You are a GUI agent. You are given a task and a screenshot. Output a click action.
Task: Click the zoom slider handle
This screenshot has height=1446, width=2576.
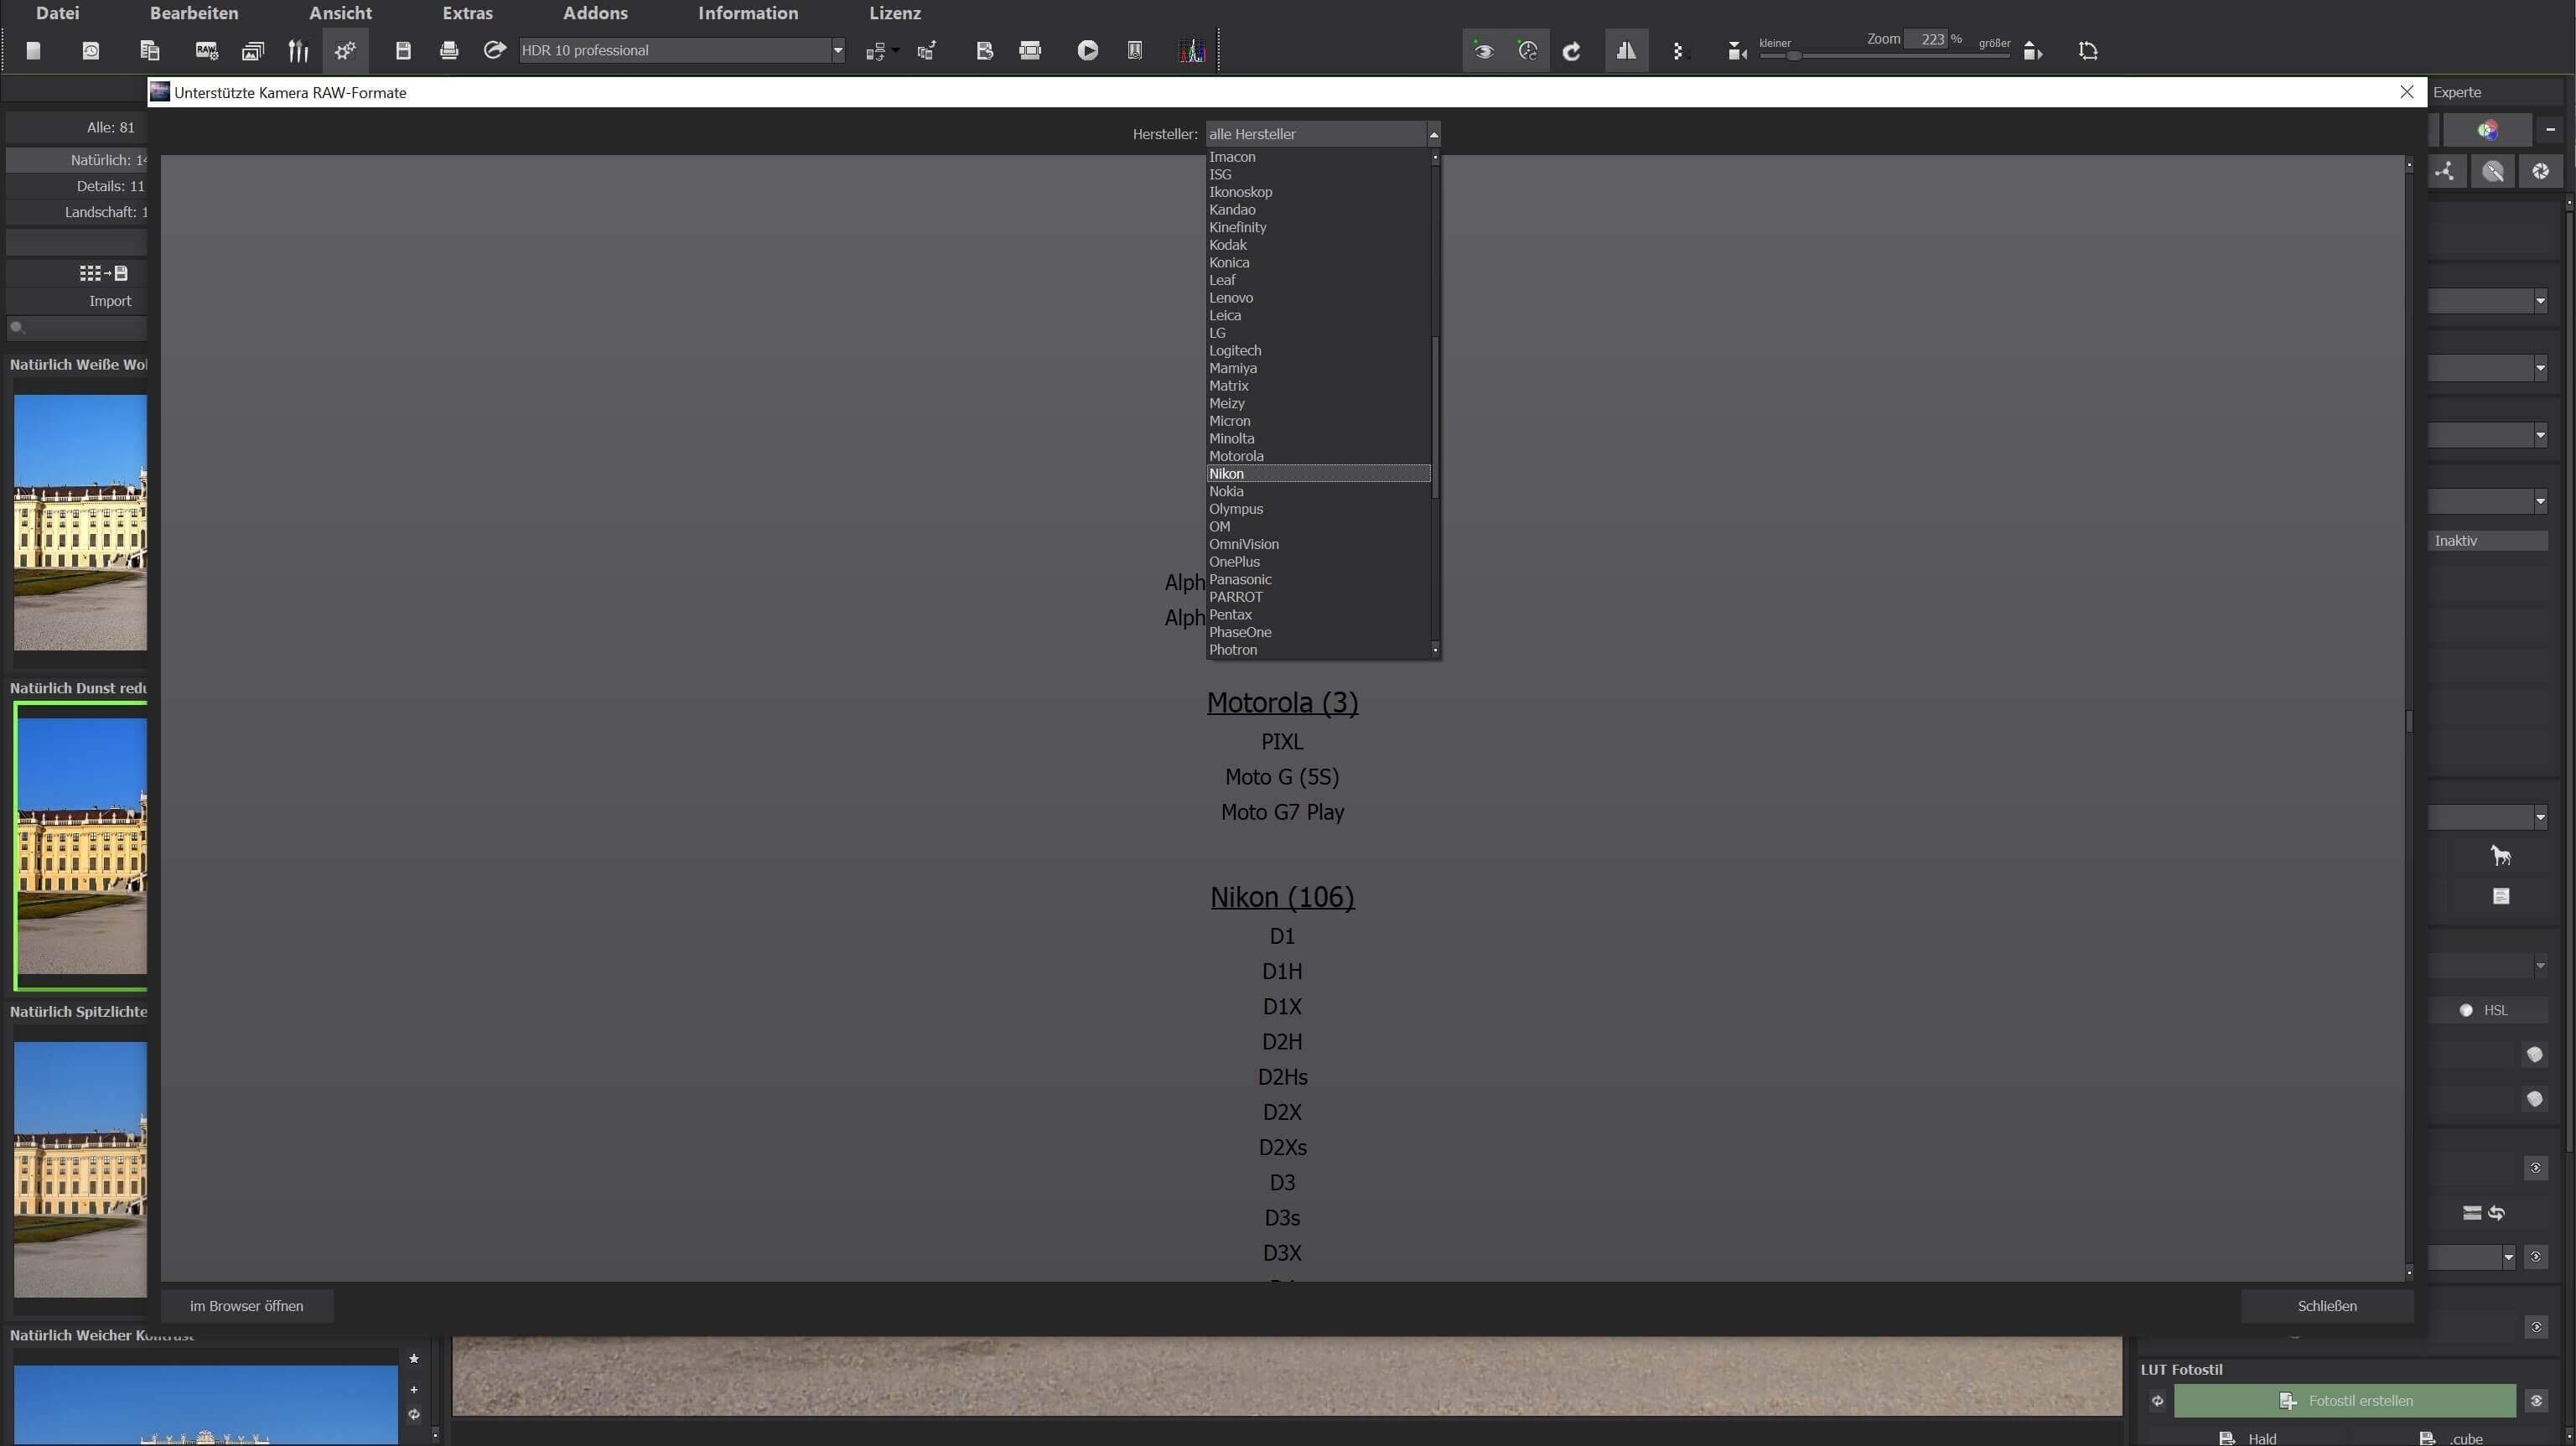[1794, 55]
